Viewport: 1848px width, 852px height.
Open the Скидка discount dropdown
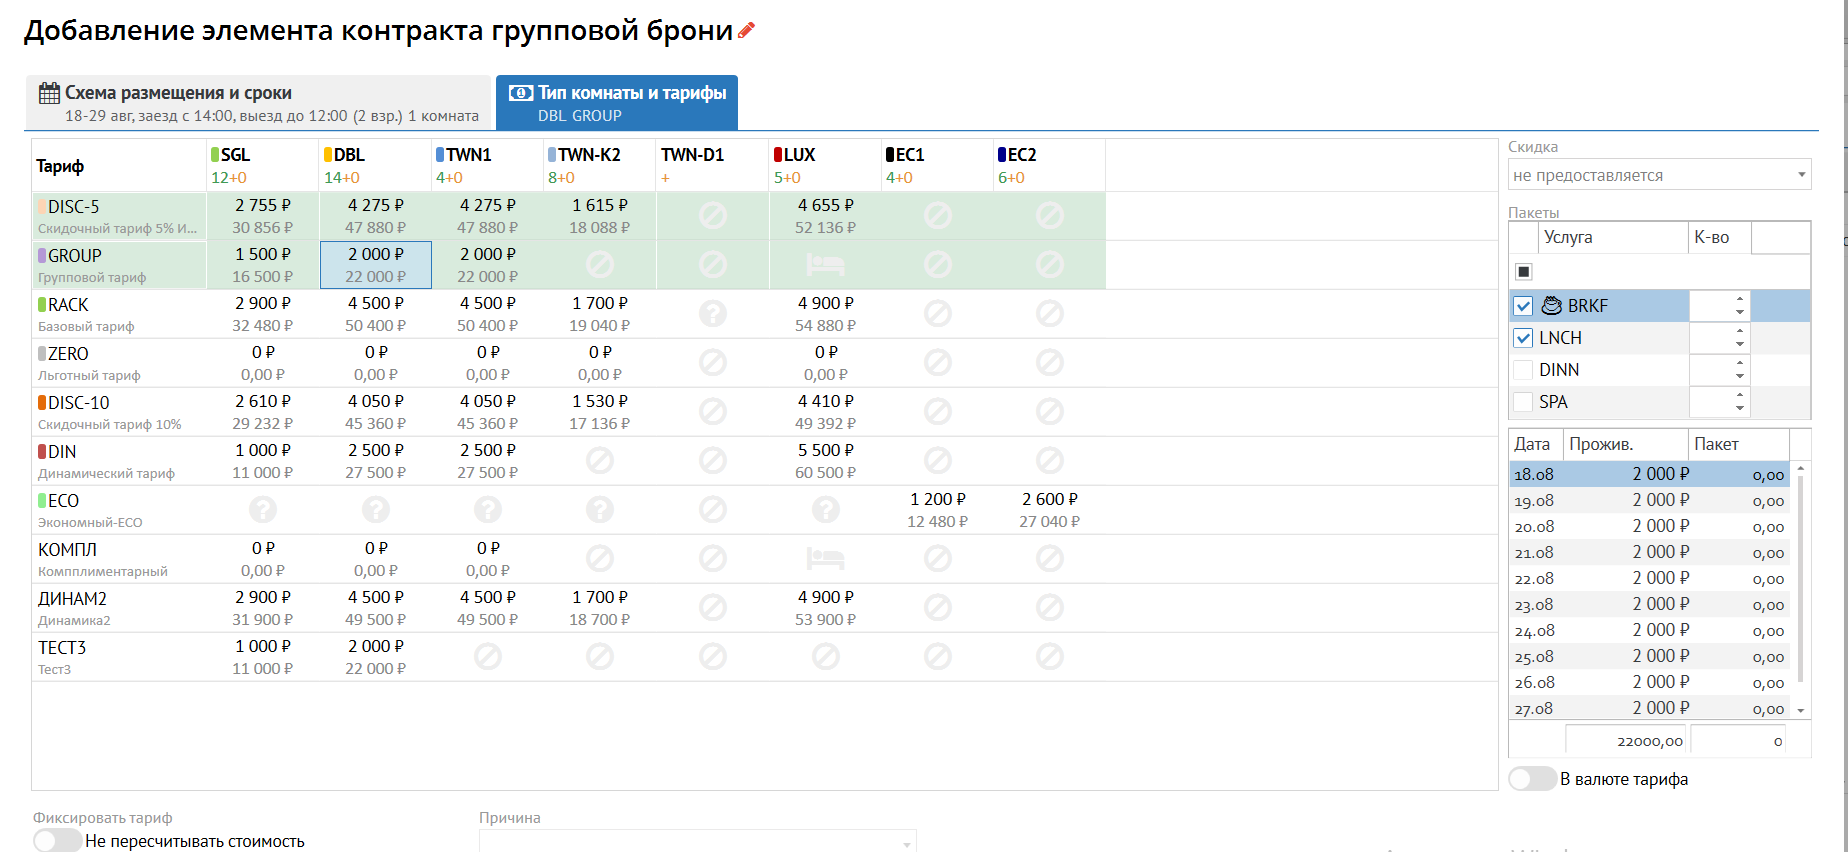[1659, 175]
